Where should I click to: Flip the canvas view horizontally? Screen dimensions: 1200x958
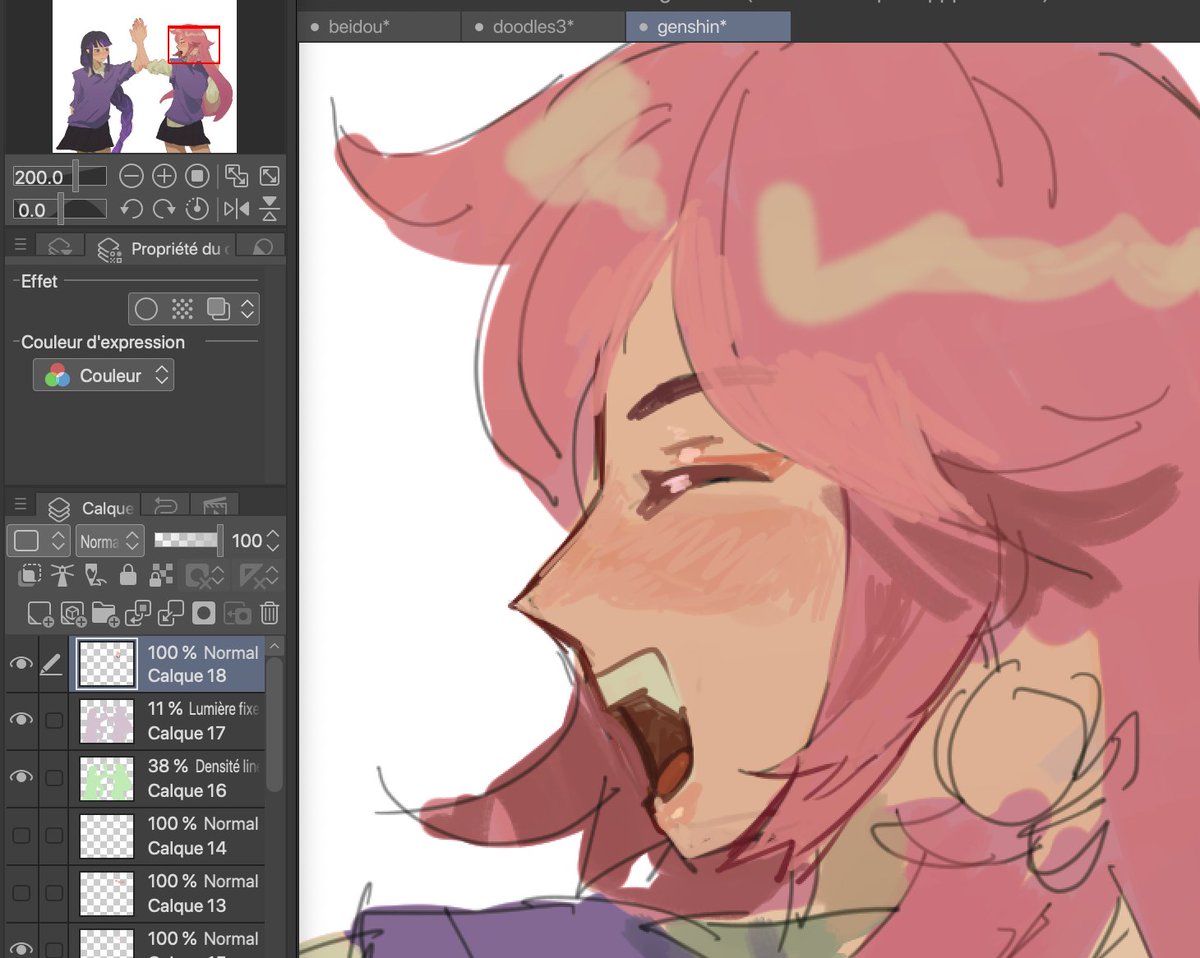237,210
